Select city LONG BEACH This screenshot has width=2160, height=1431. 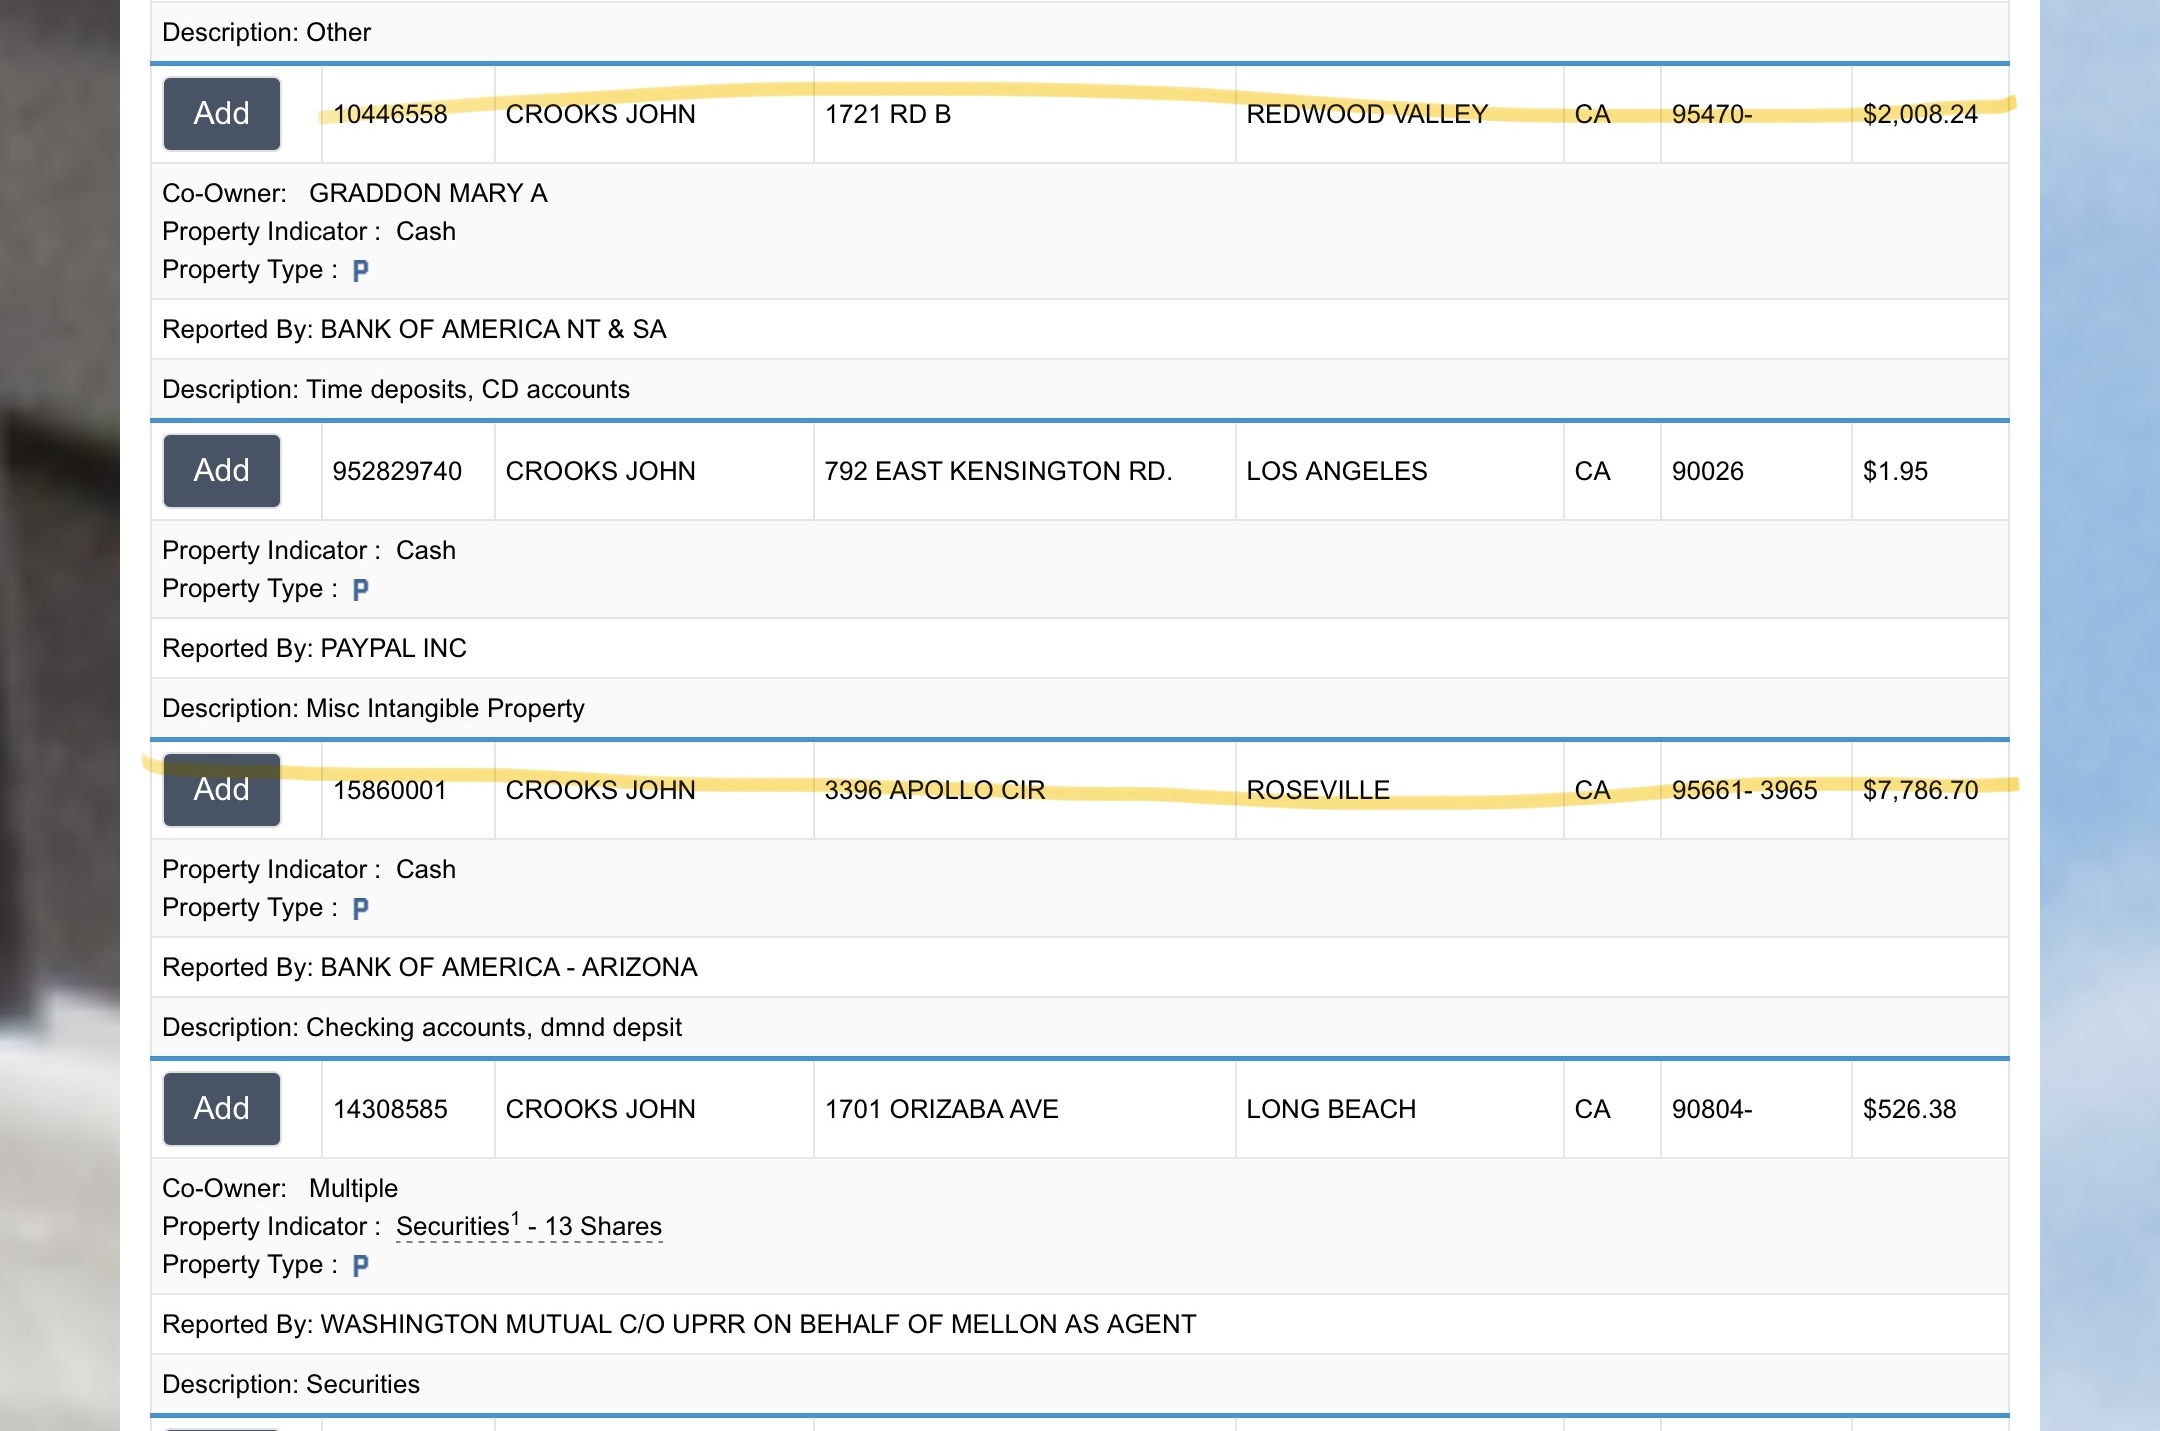(x=1331, y=1110)
